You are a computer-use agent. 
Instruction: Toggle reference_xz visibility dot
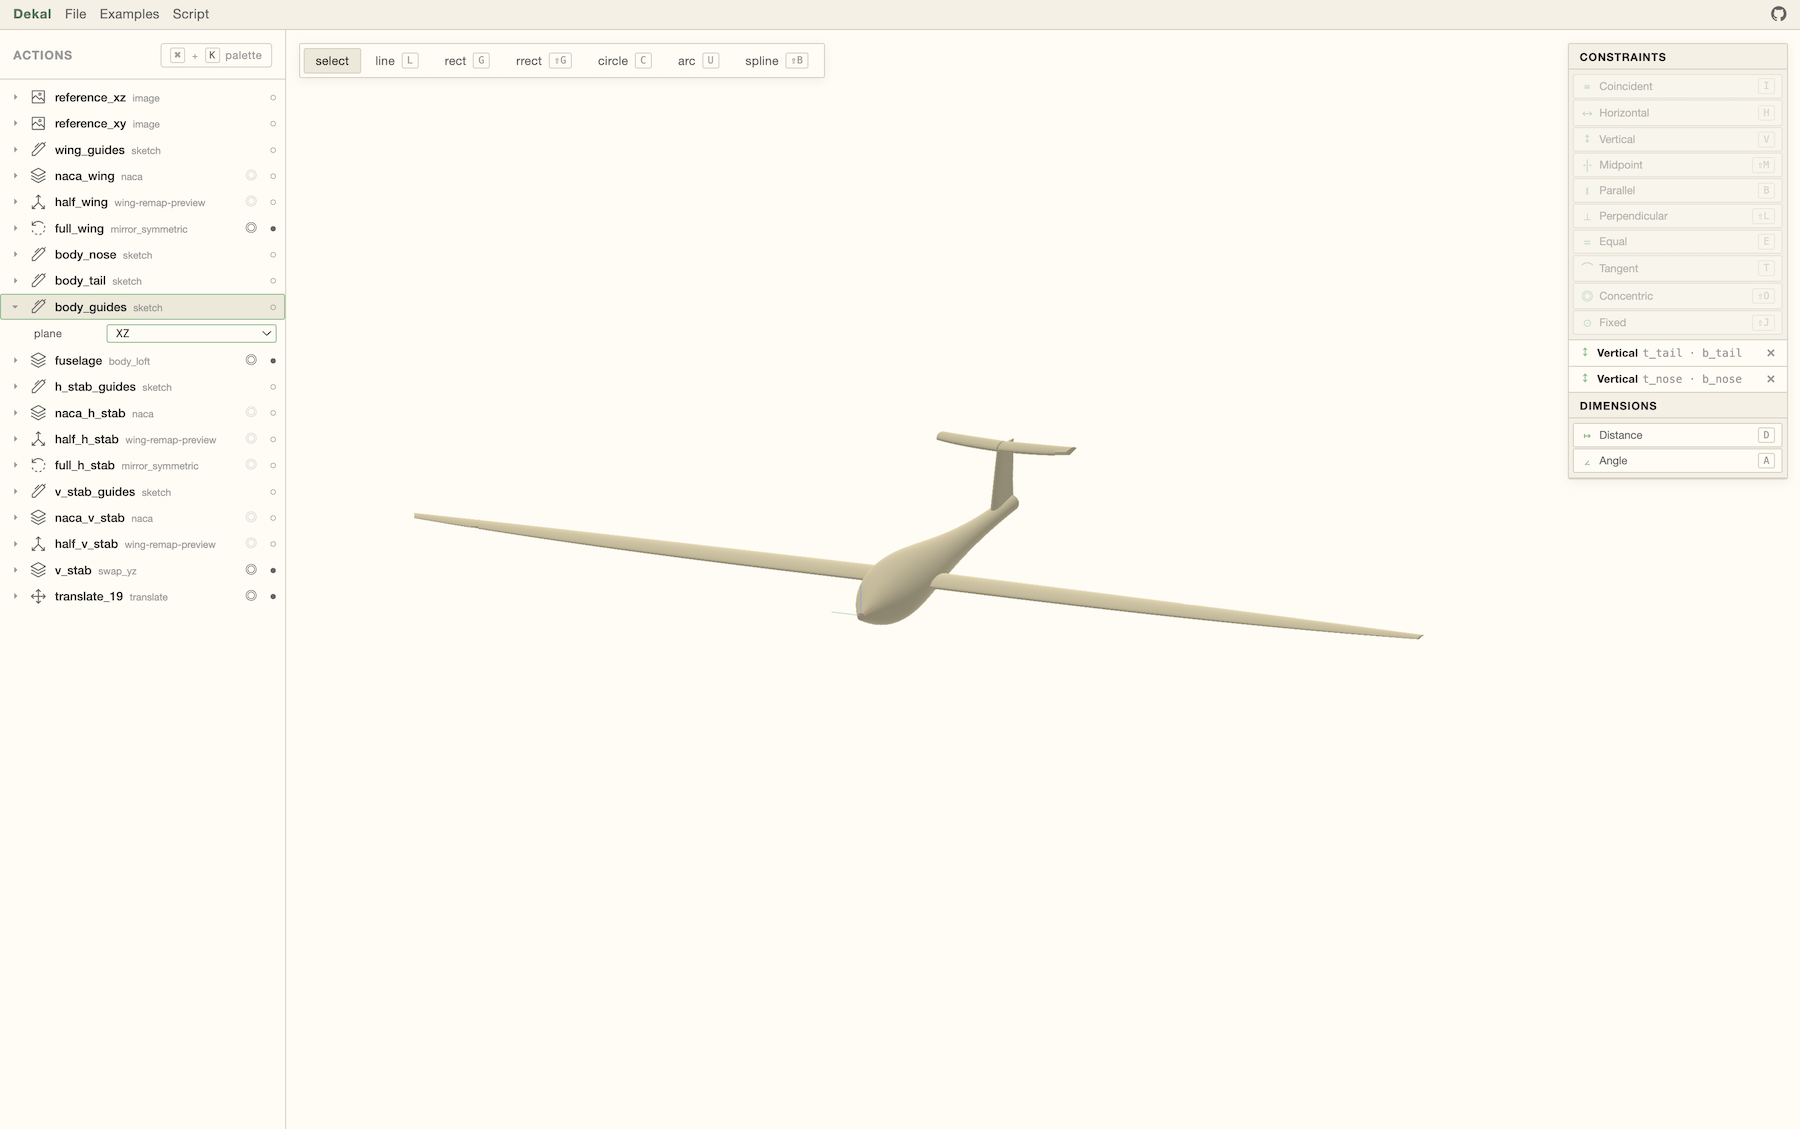(x=273, y=98)
